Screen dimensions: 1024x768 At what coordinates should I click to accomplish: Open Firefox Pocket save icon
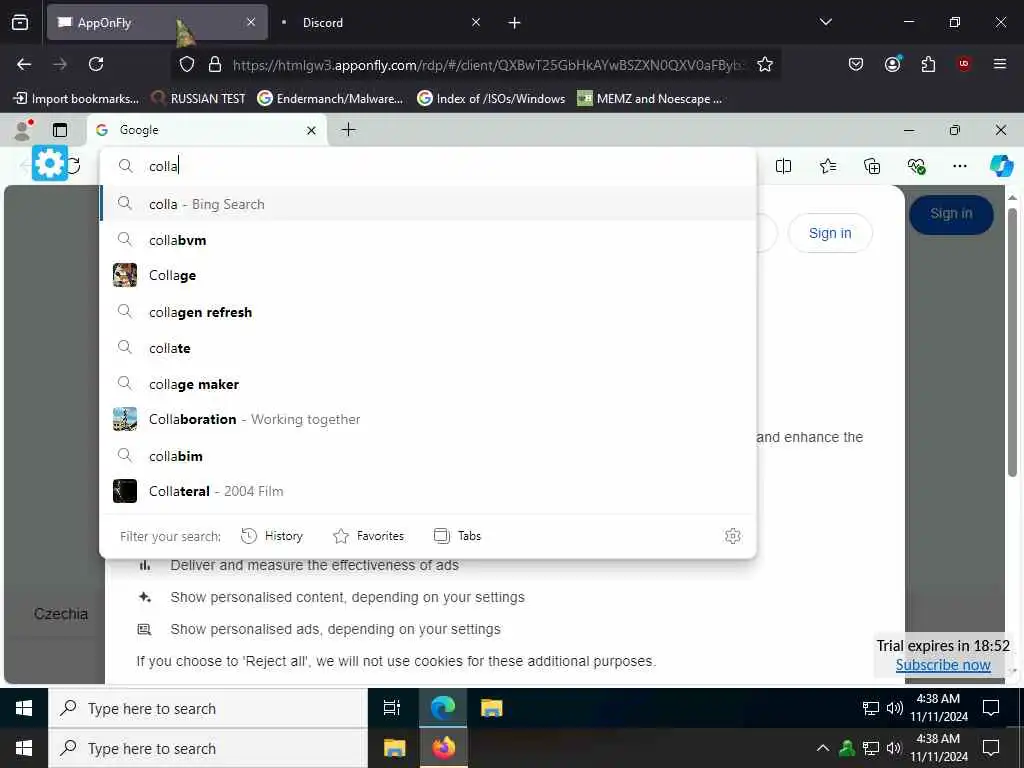pyautogui.click(x=856, y=64)
